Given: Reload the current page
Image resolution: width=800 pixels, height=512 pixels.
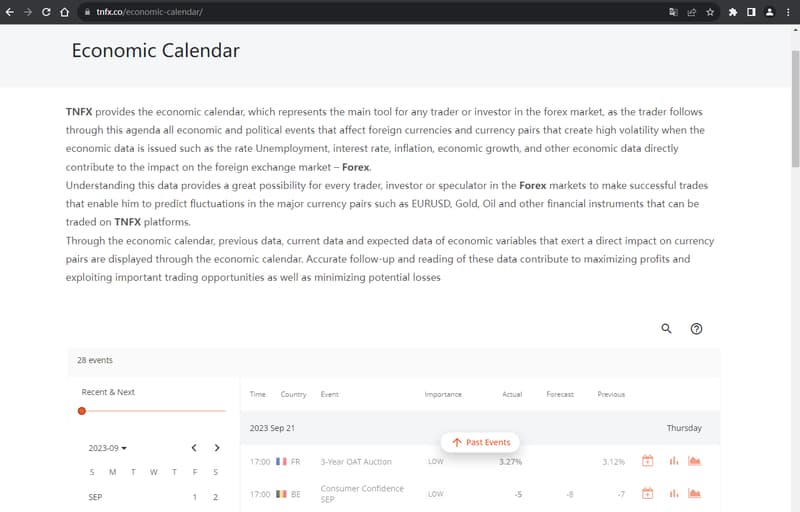Looking at the screenshot, I should 46,12.
